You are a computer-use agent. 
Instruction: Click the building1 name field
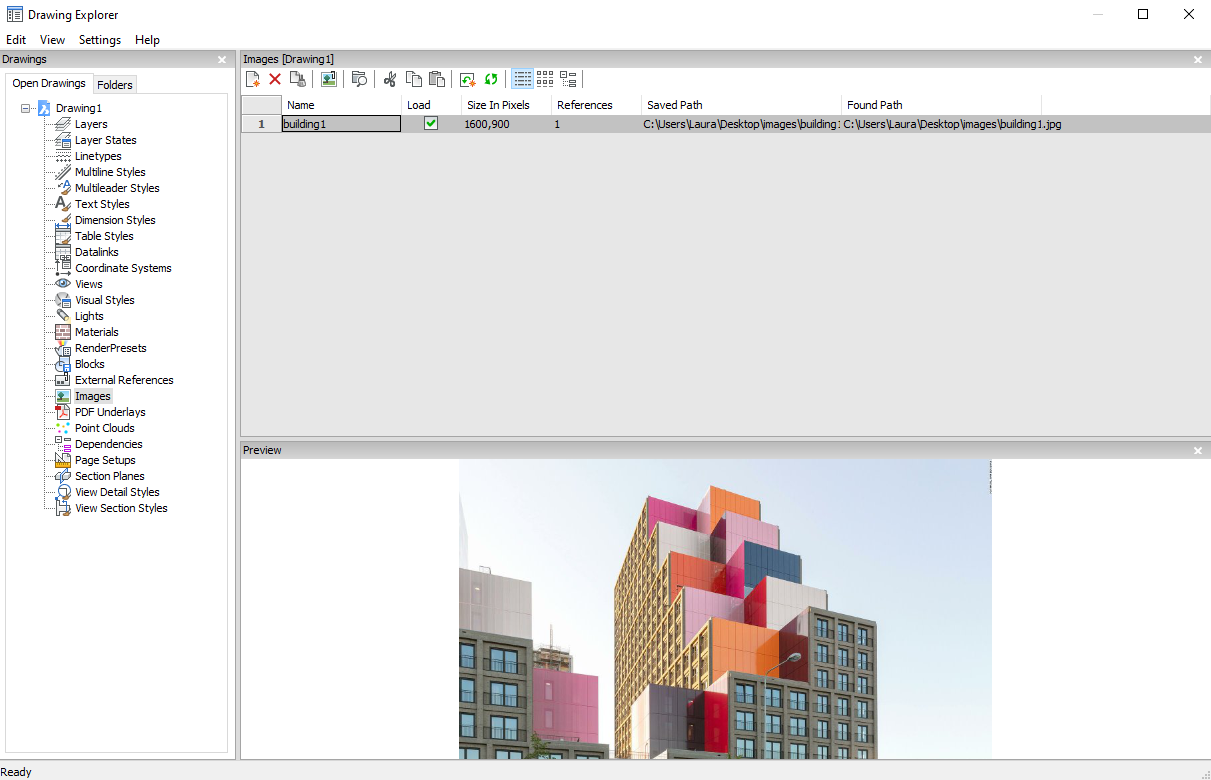341,124
